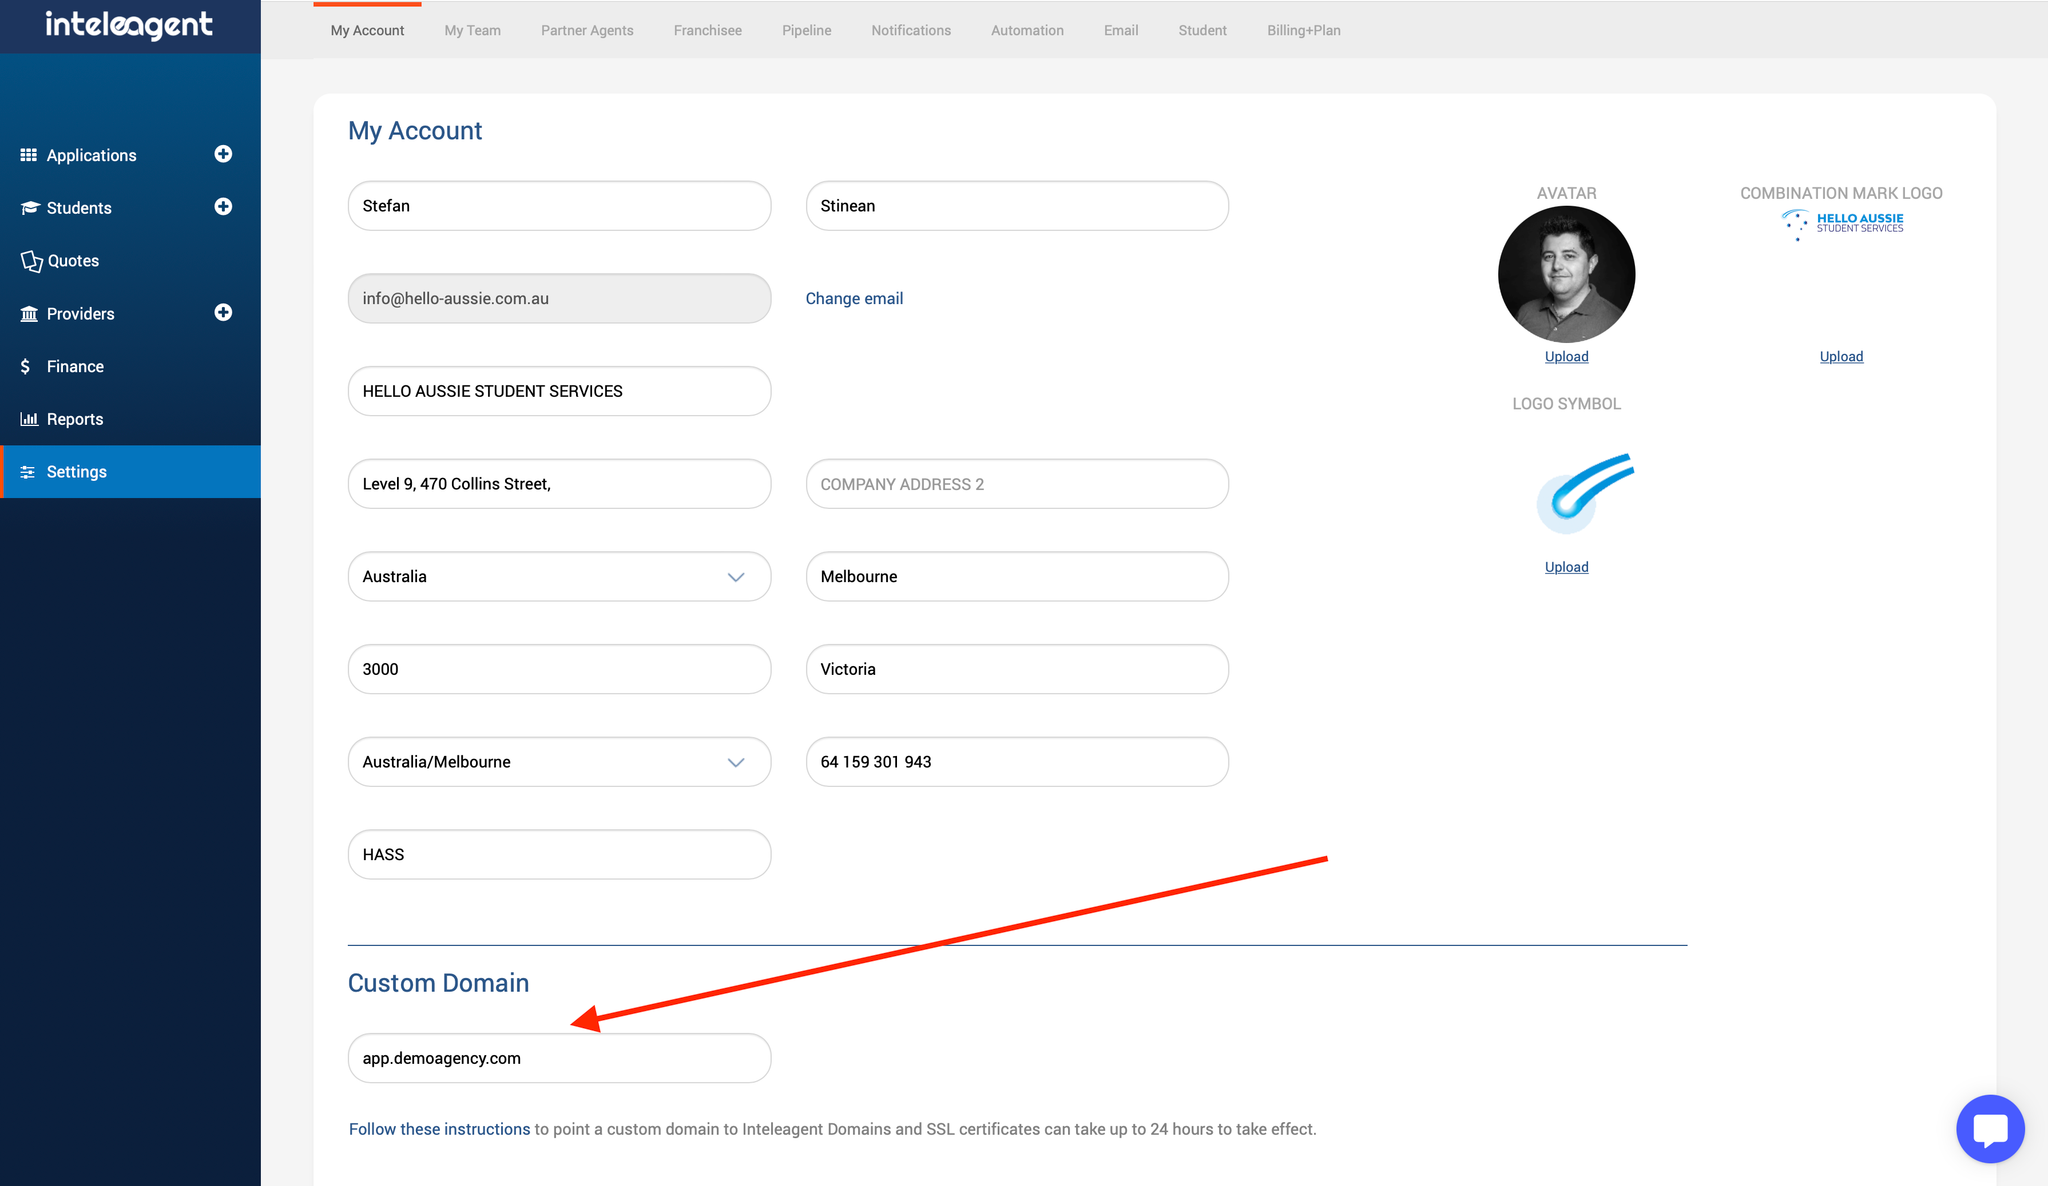Open the chat bubble widget
The height and width of the screenshot is (1186, 2048).
tap(1990, 1129)
